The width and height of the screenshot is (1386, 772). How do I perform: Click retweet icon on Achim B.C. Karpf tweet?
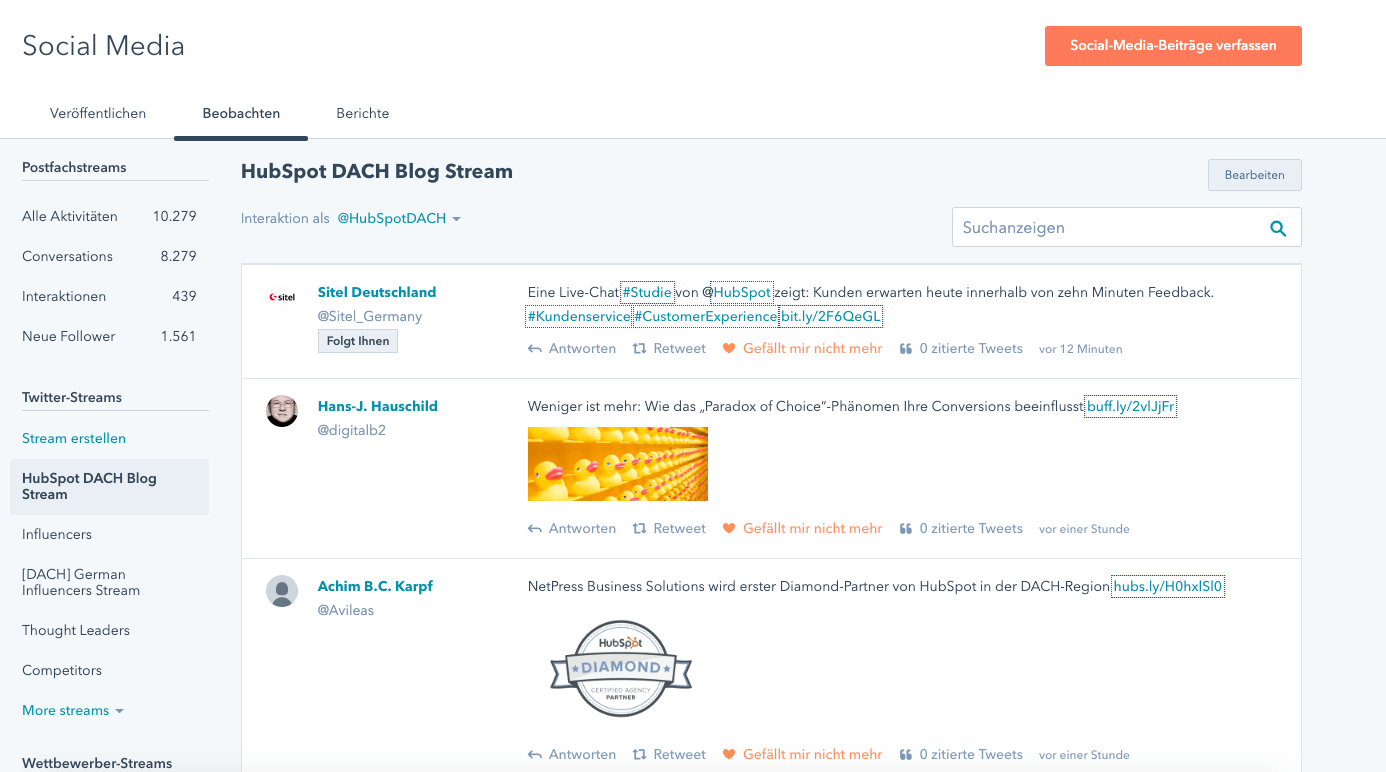[640, 755]
